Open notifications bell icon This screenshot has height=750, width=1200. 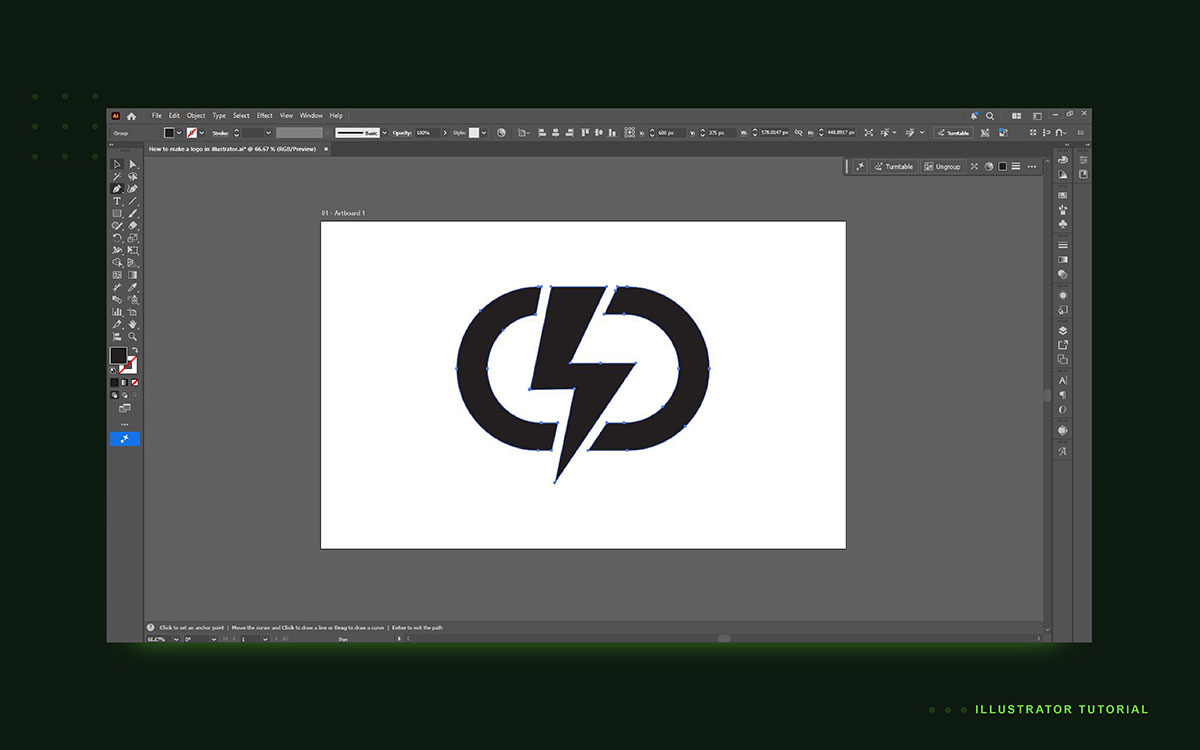tap(974, 116)
